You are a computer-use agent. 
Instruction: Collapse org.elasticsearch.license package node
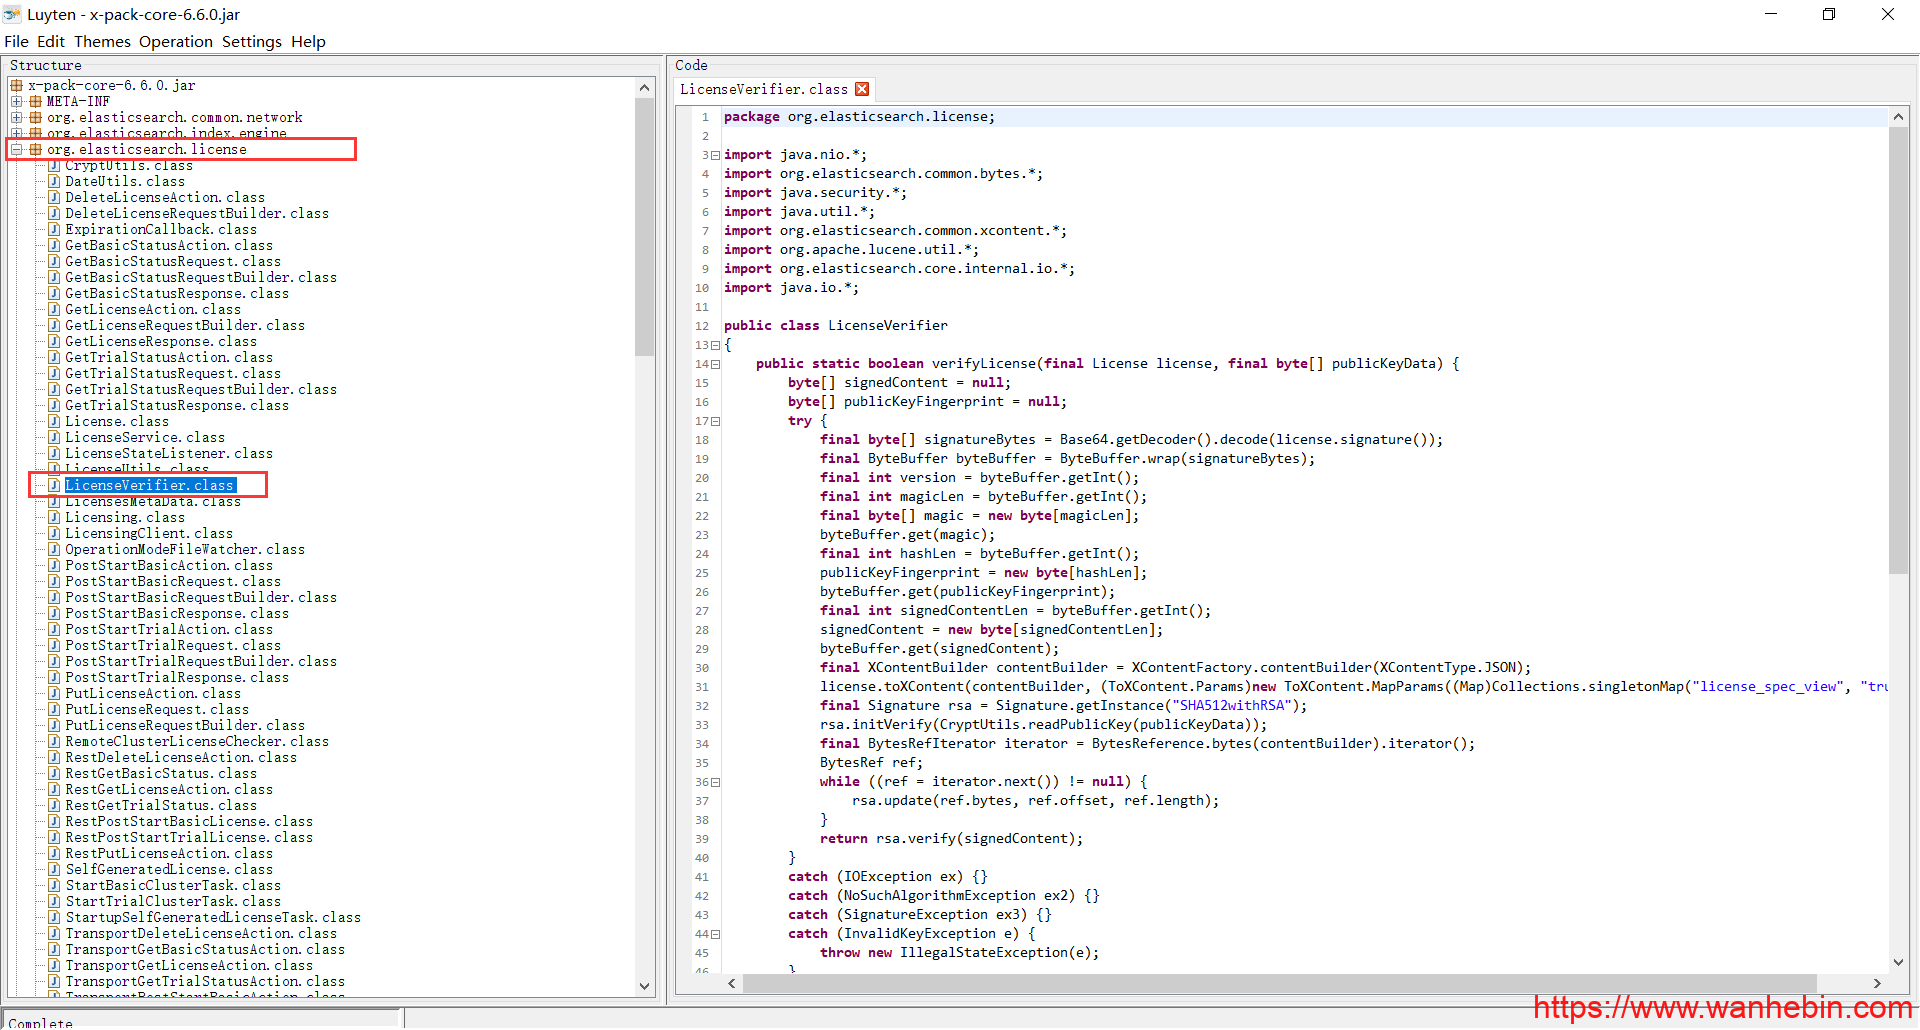pos(16,149)
